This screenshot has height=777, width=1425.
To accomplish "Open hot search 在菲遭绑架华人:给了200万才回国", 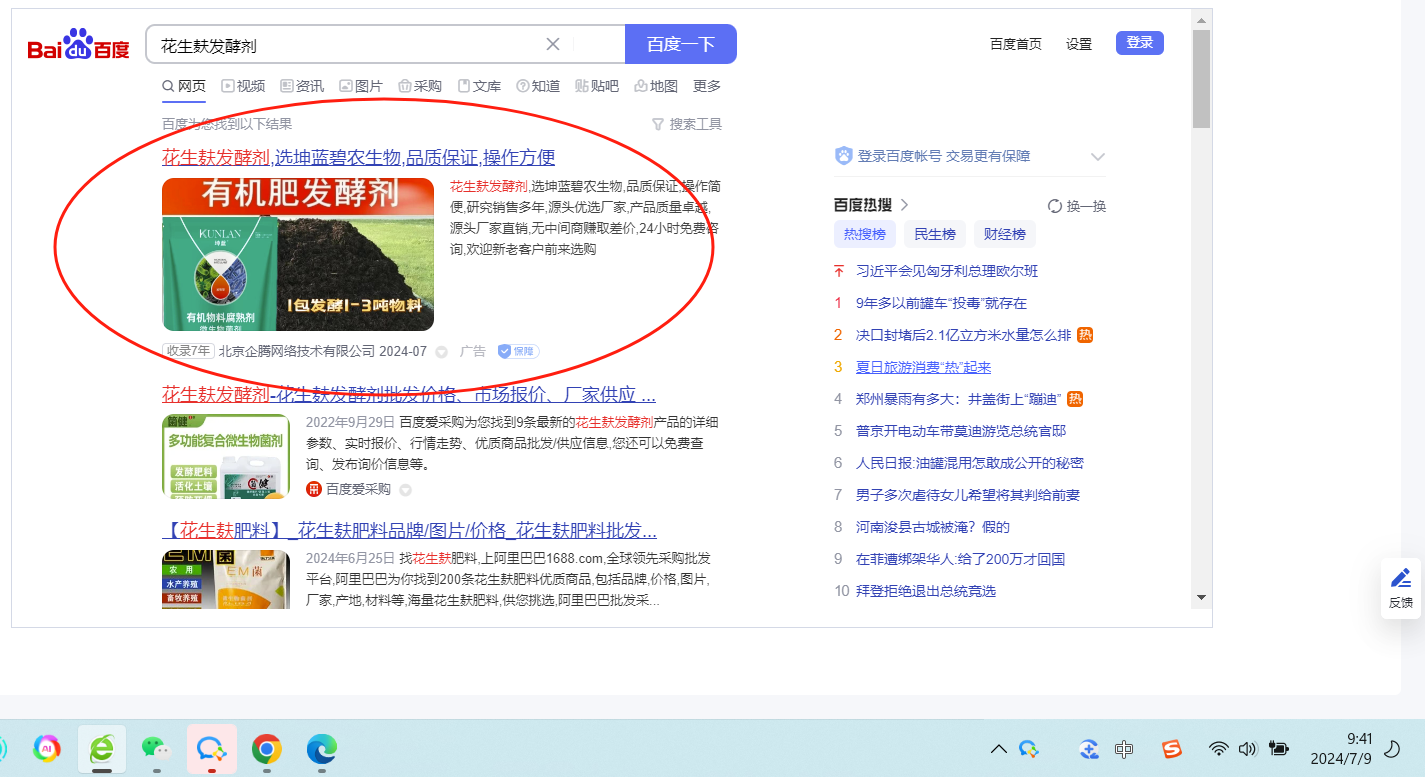I will coord(960,559).
